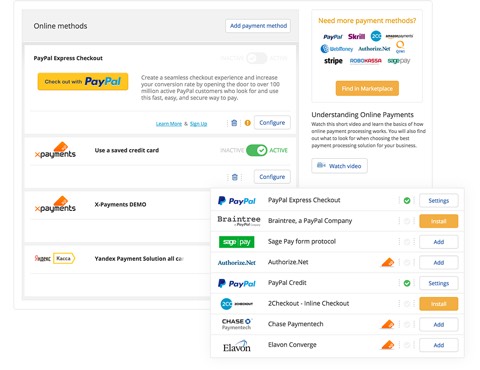Image resolution: width=480 pixels, height=370 pixels.
Task: Click the green Sage Pay logo in list
Action: click(x=237, y=242)
